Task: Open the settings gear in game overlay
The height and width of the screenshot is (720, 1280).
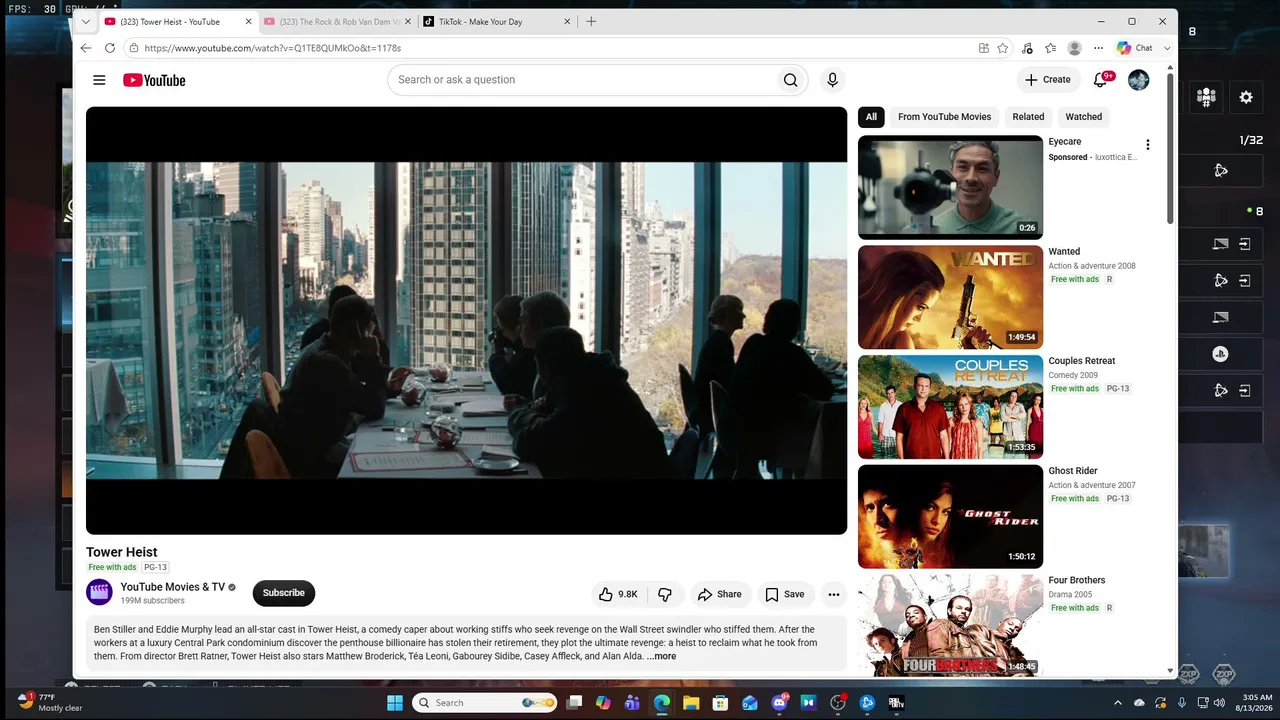Action: [x=1246, y=97]
